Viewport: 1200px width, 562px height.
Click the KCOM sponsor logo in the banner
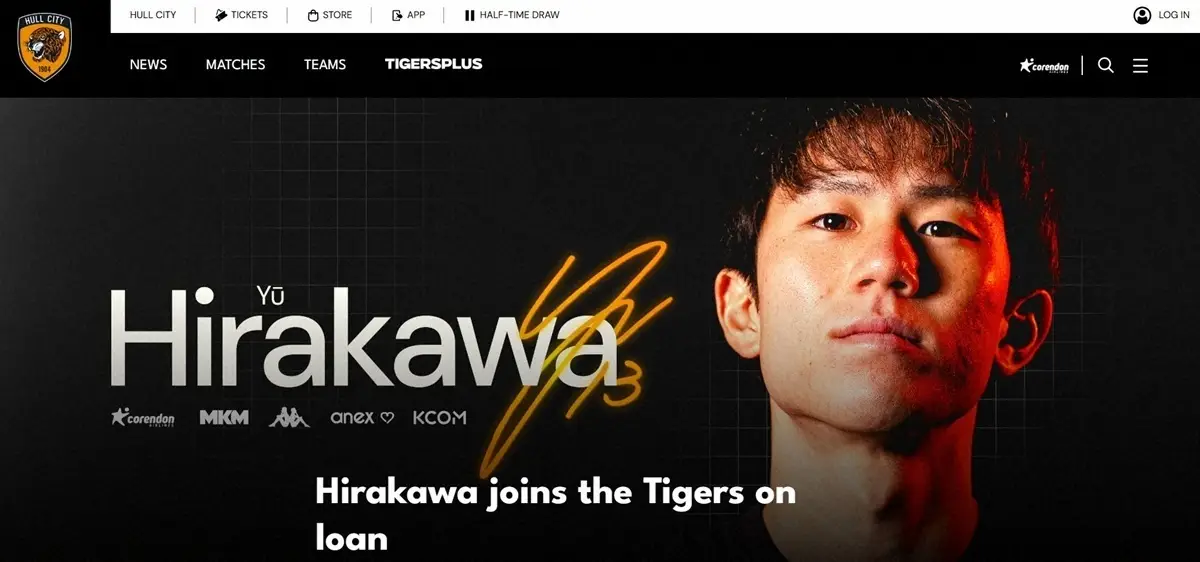pyautogui.click(x=440, y=417)
